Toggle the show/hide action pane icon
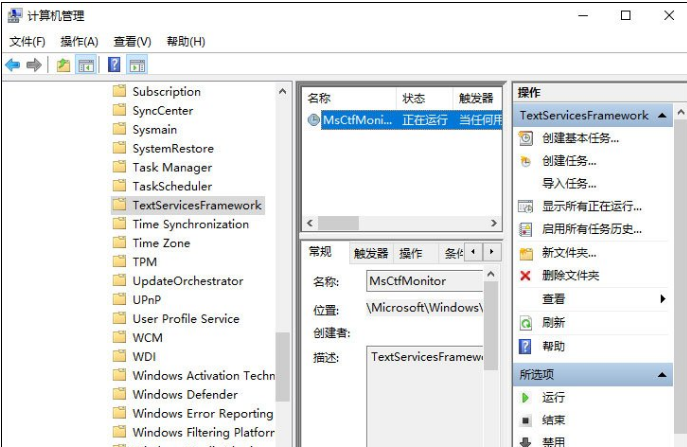 tap(137, 65)
